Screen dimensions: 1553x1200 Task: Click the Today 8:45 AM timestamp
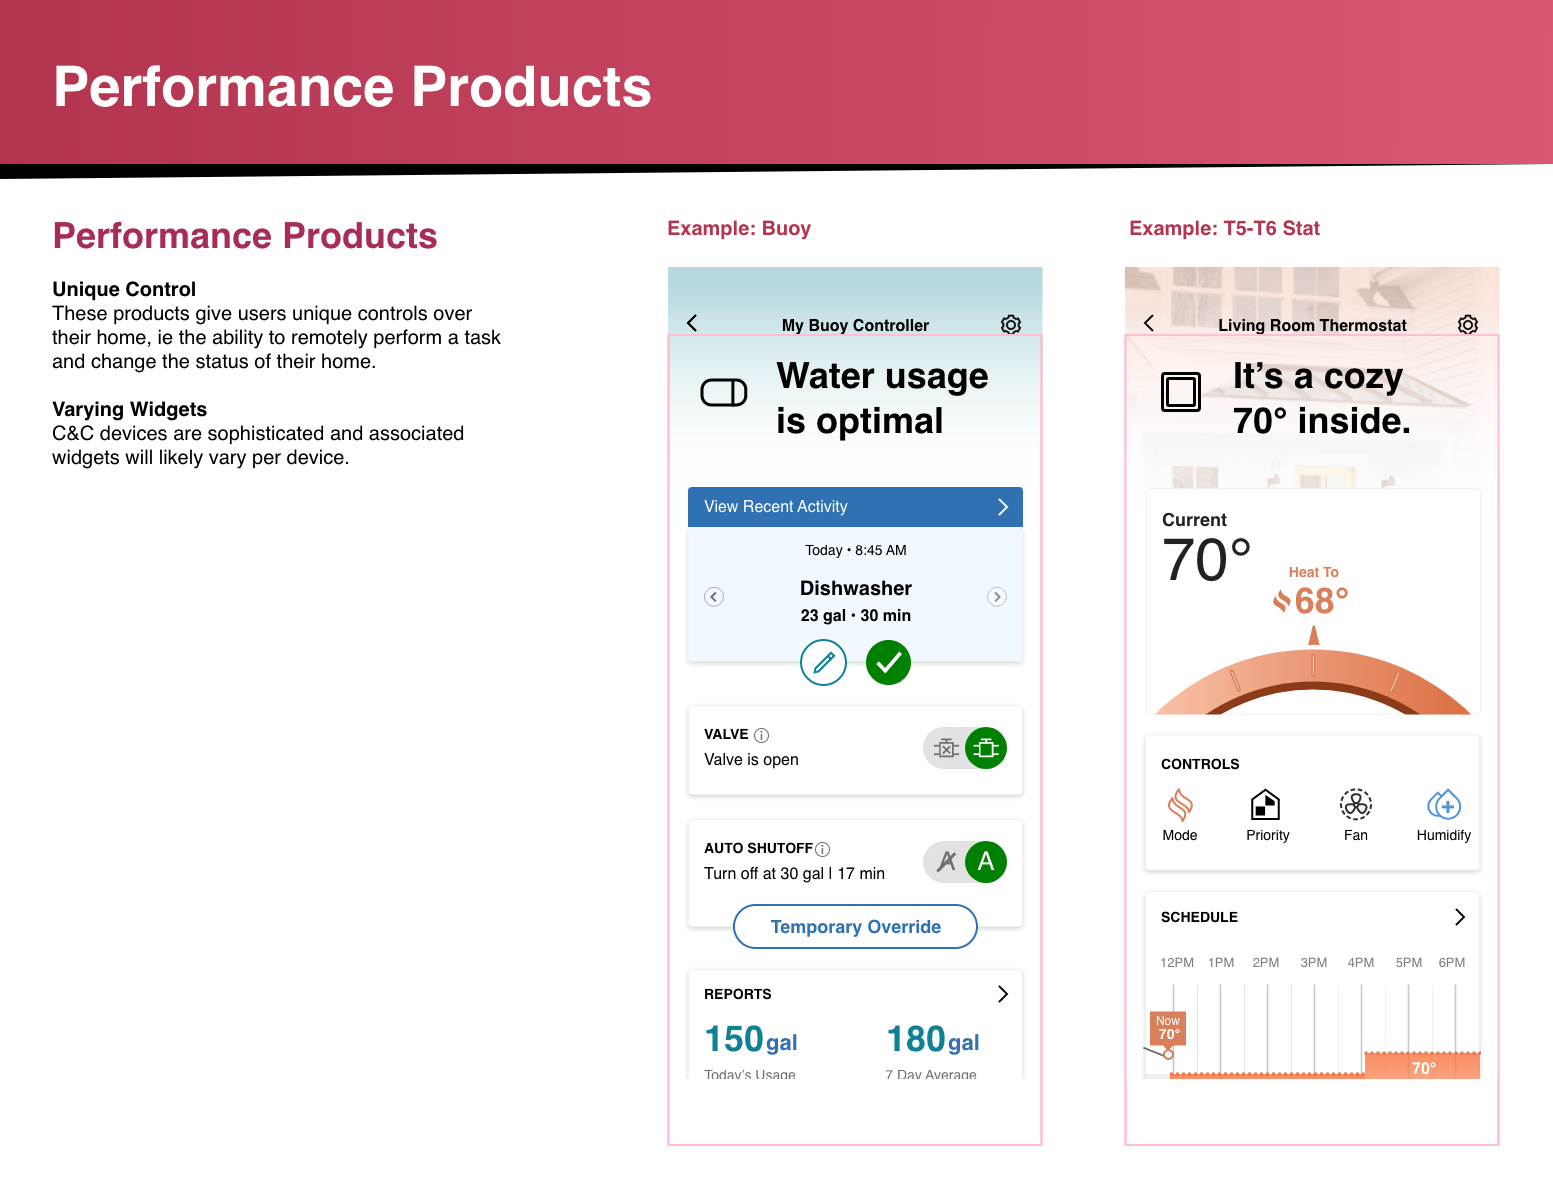855,550
